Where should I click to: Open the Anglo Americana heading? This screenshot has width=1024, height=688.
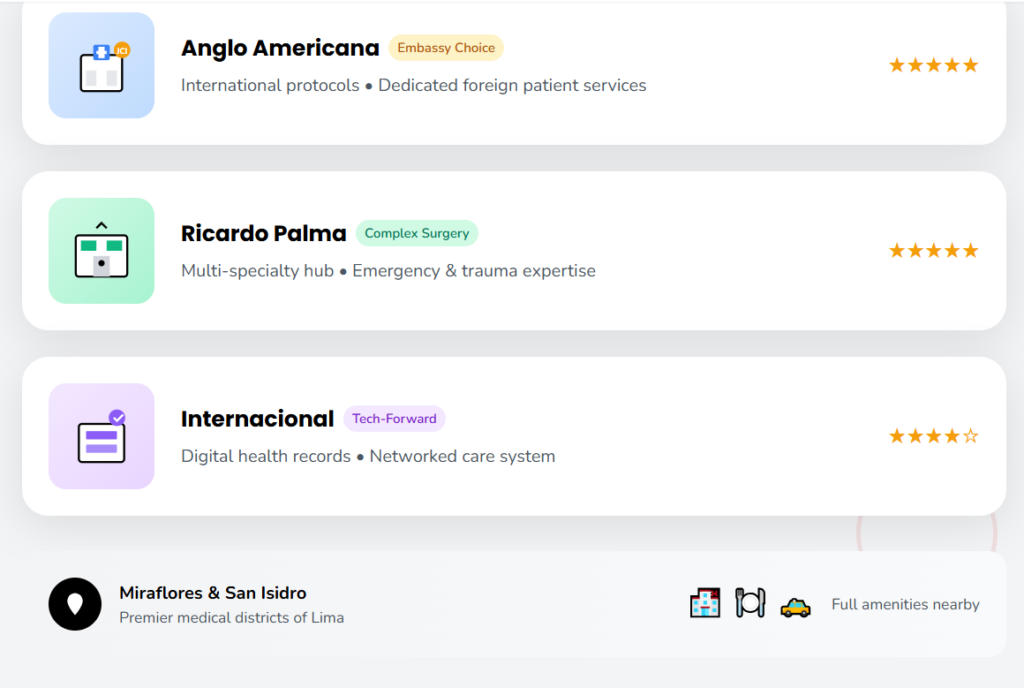(280, 48)
